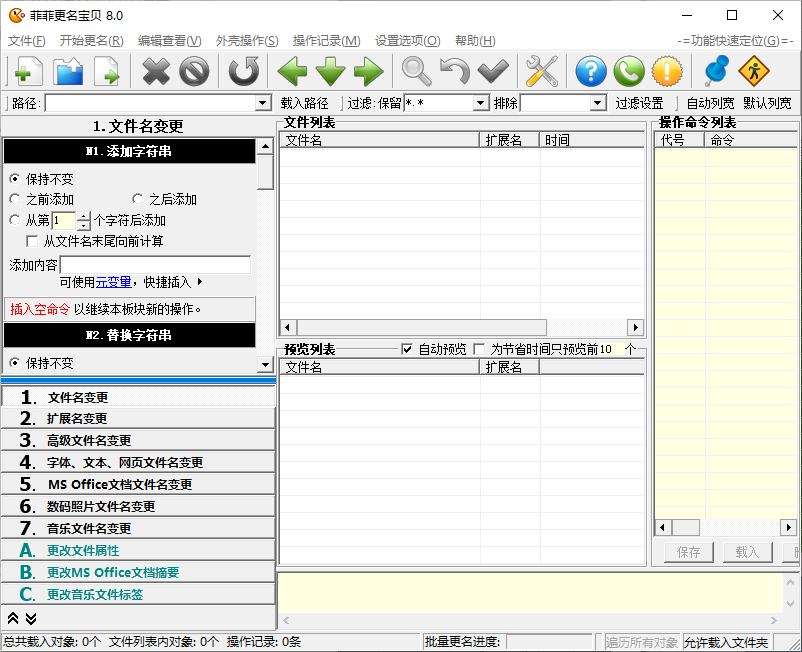Click the blue question mark help icon

(x=591, y=72)
